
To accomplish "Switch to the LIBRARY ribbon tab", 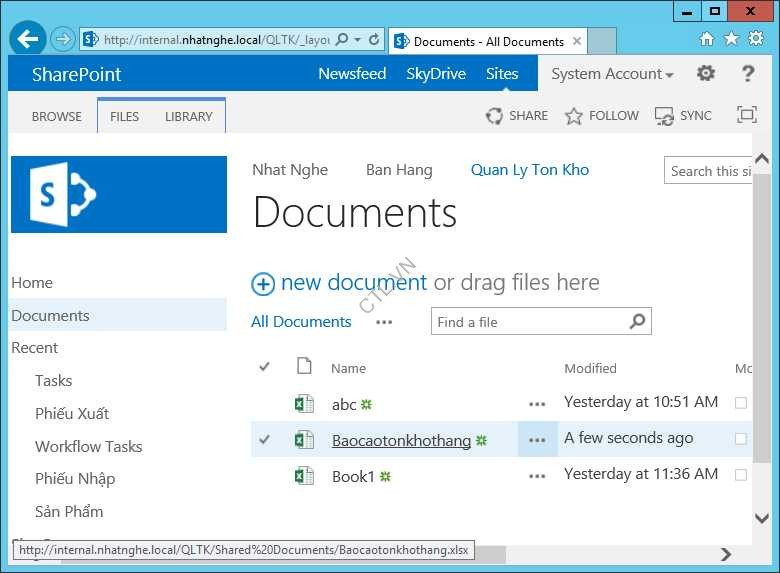I will [x=189, y=116].
